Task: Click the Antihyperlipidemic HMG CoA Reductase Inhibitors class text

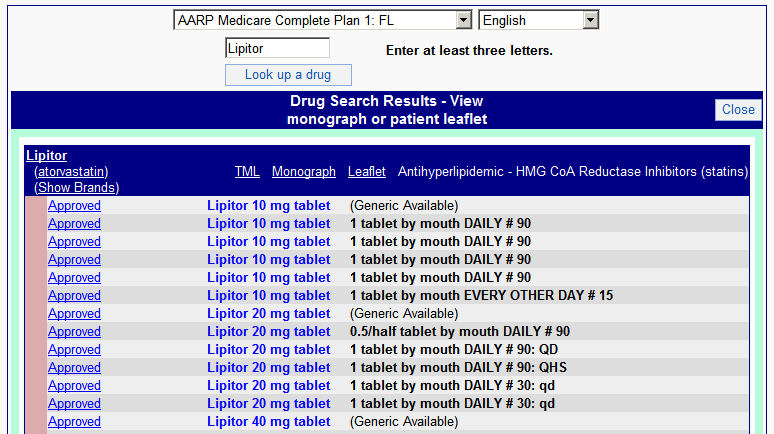Action: [x=573, y=172]
